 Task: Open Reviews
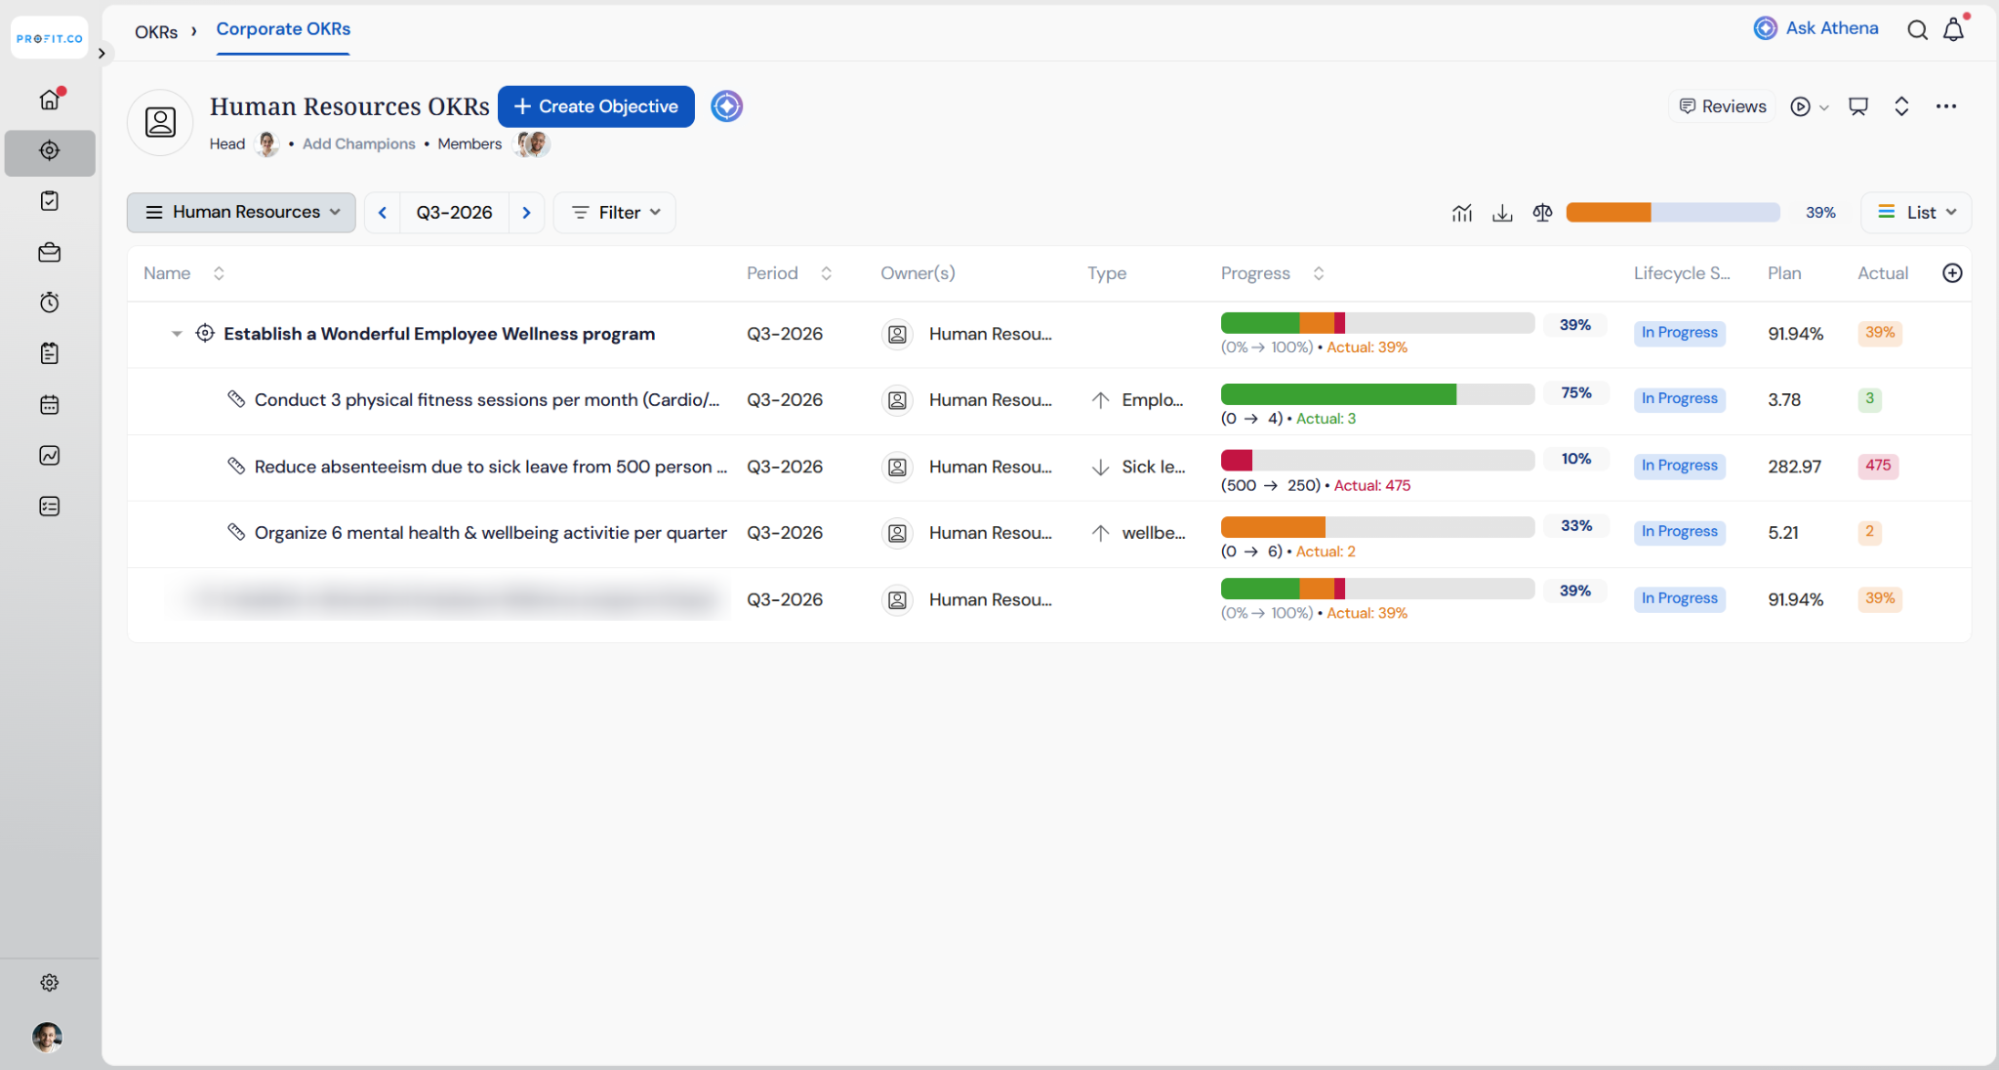(1722, 106)
